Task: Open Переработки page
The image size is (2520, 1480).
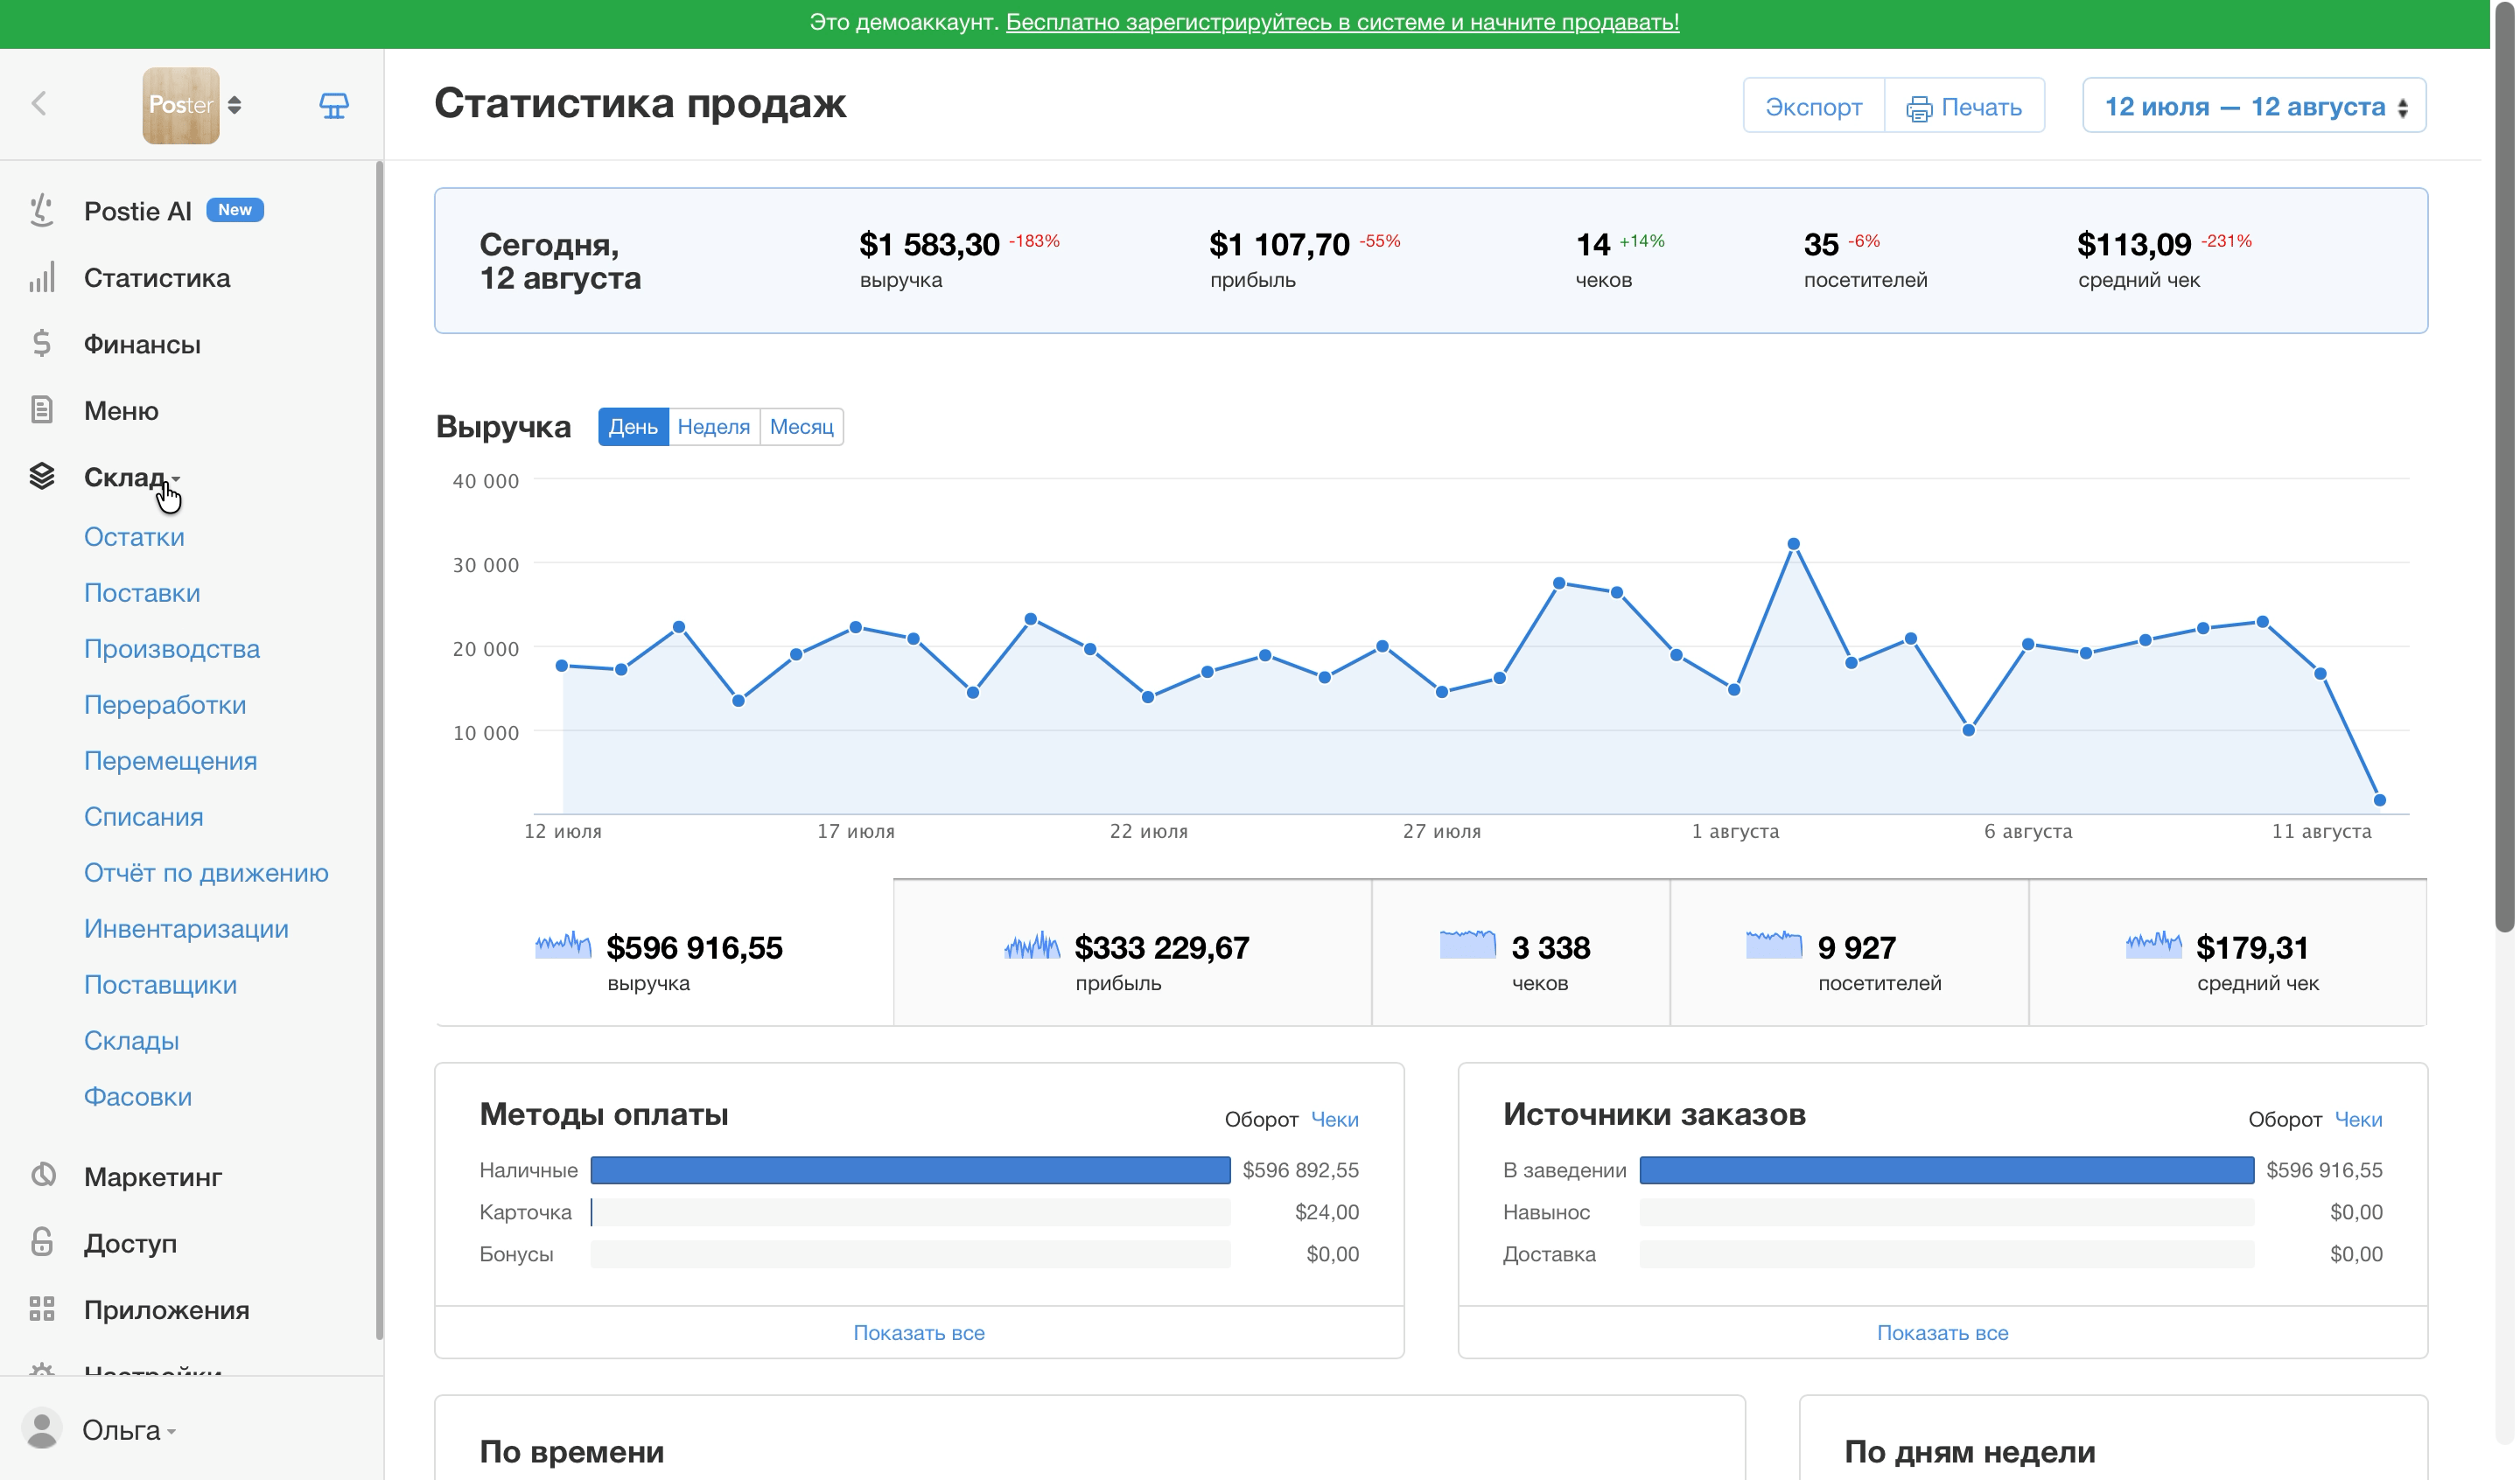Action: point(165,705)
